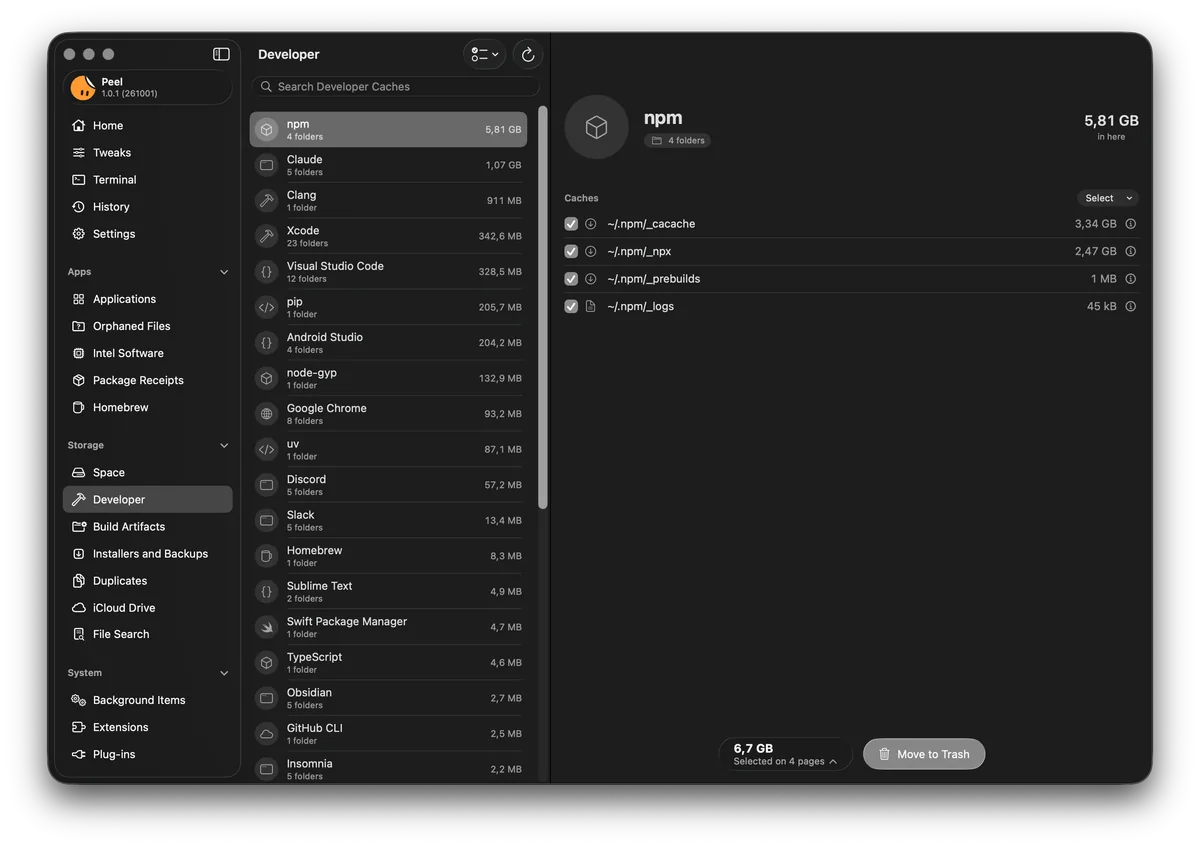
Task: Open Build Artifacts in the sidebar
Action: pyautogui.click(x=148, y=527)
